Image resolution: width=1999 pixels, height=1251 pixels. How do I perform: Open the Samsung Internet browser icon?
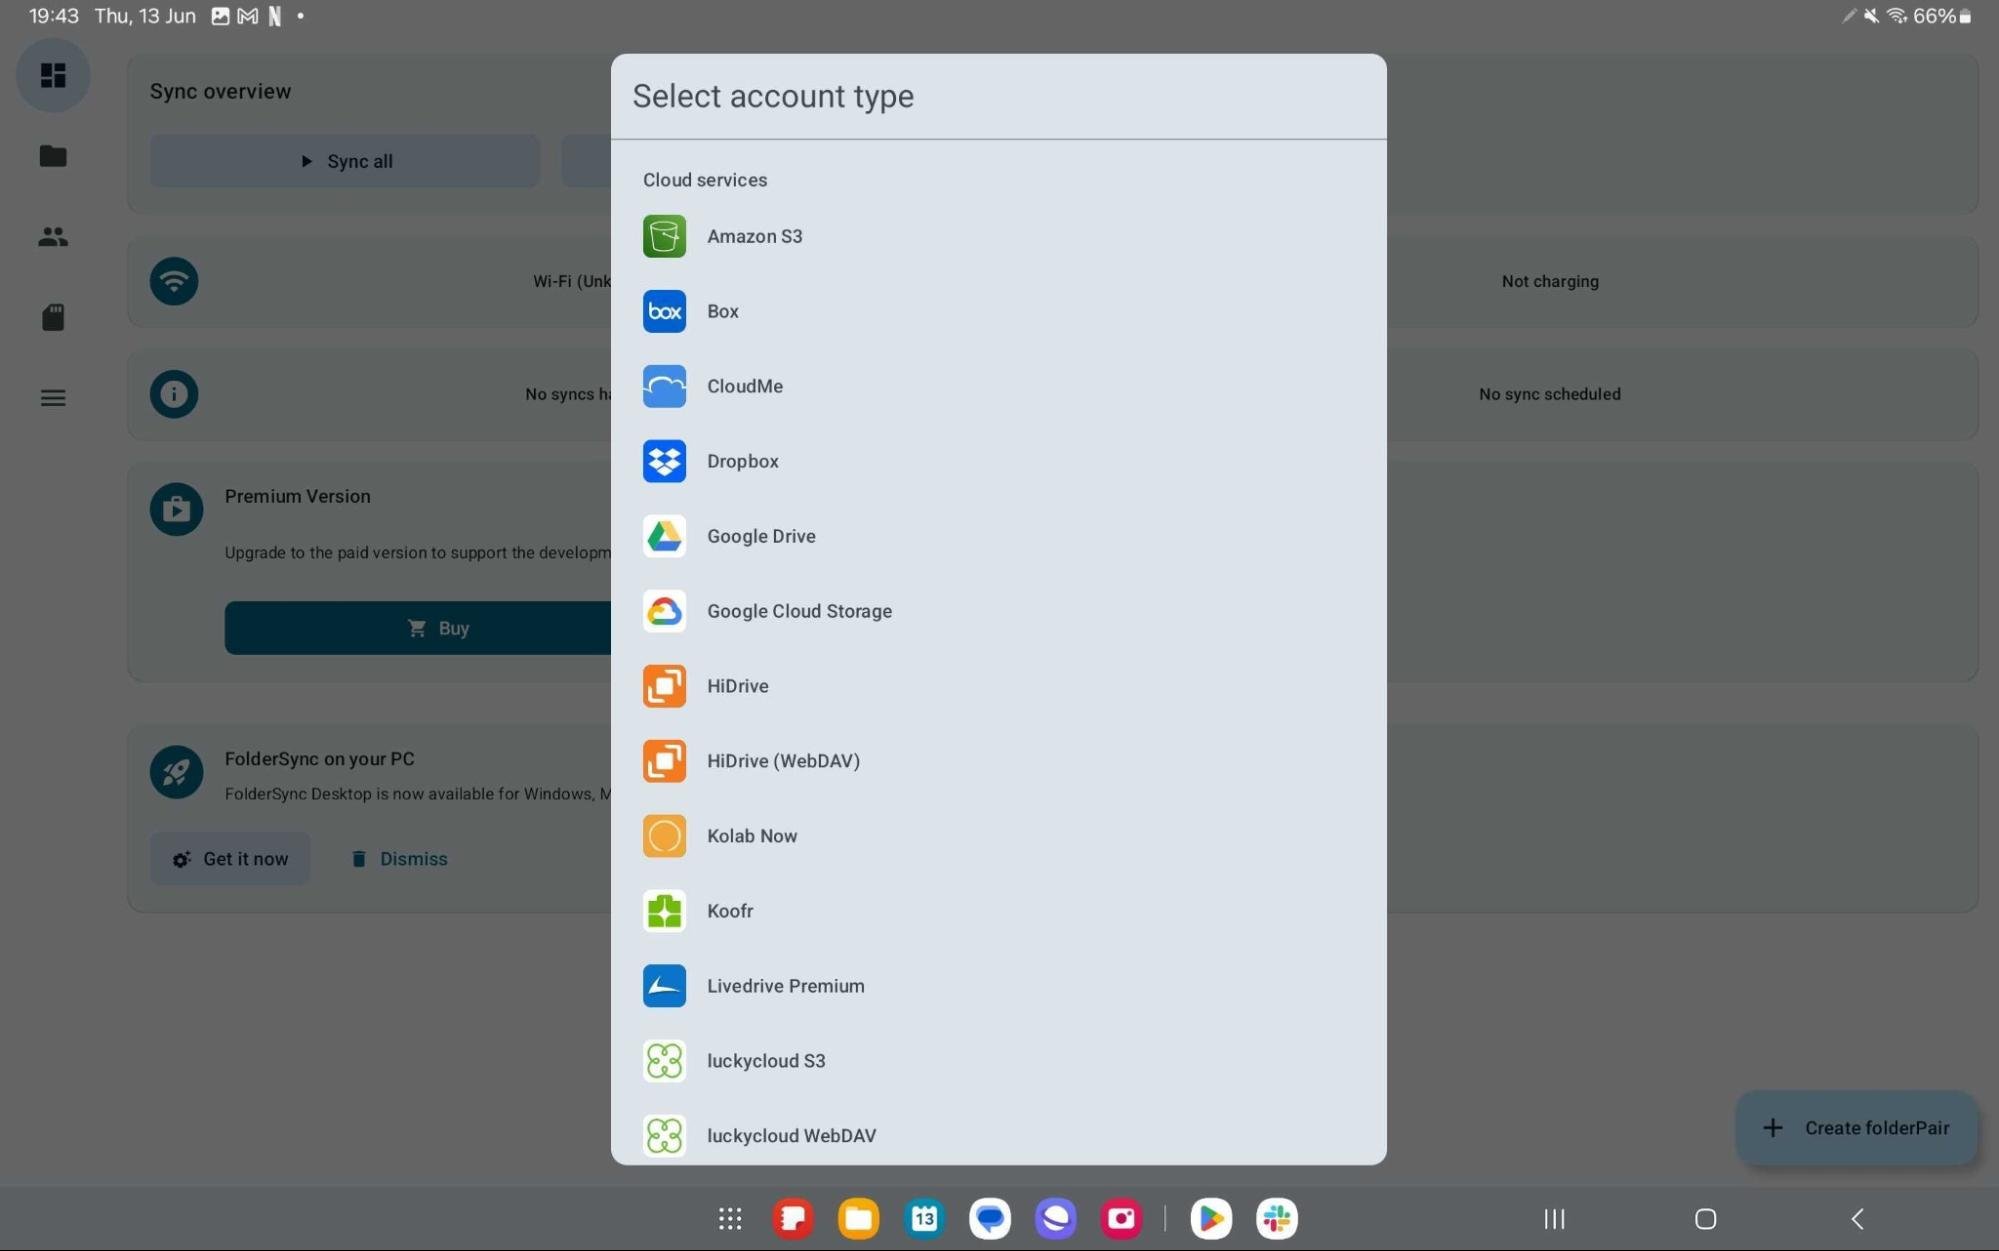point(1055,1218)
